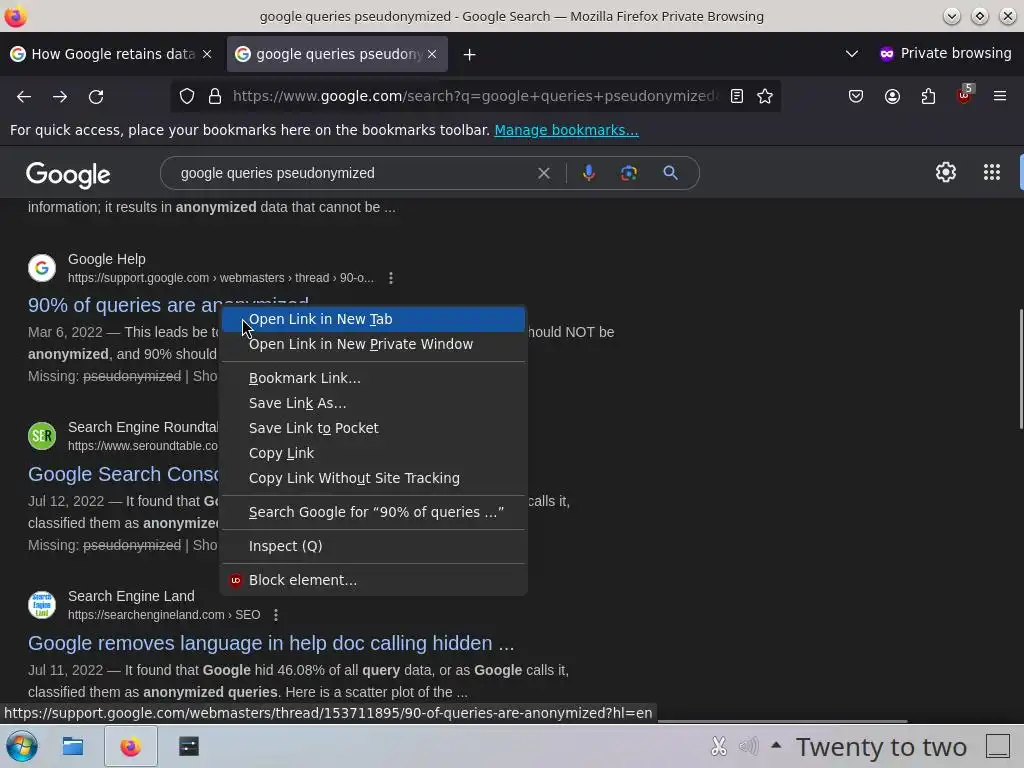Close the google queries pseudonymized tab
Viewport: 1024px width, 768px height.
point(432,54)
